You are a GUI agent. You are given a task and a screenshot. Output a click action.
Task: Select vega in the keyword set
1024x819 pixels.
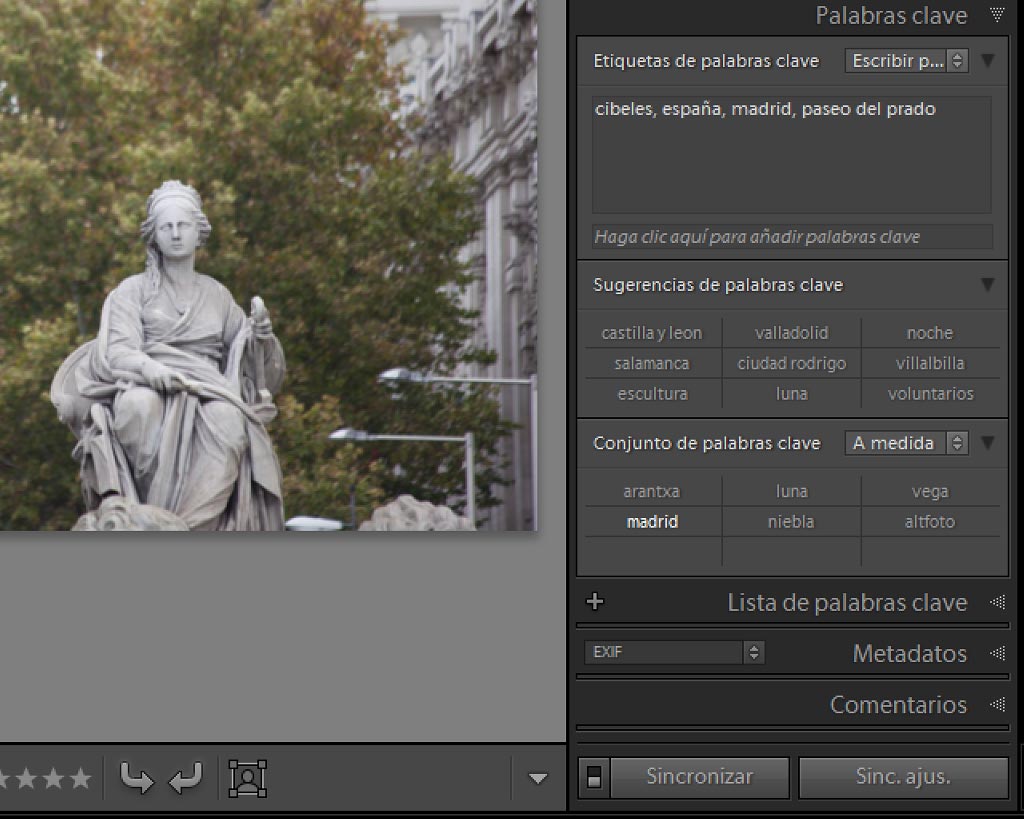pyautogui.click(x=930, y=491)
